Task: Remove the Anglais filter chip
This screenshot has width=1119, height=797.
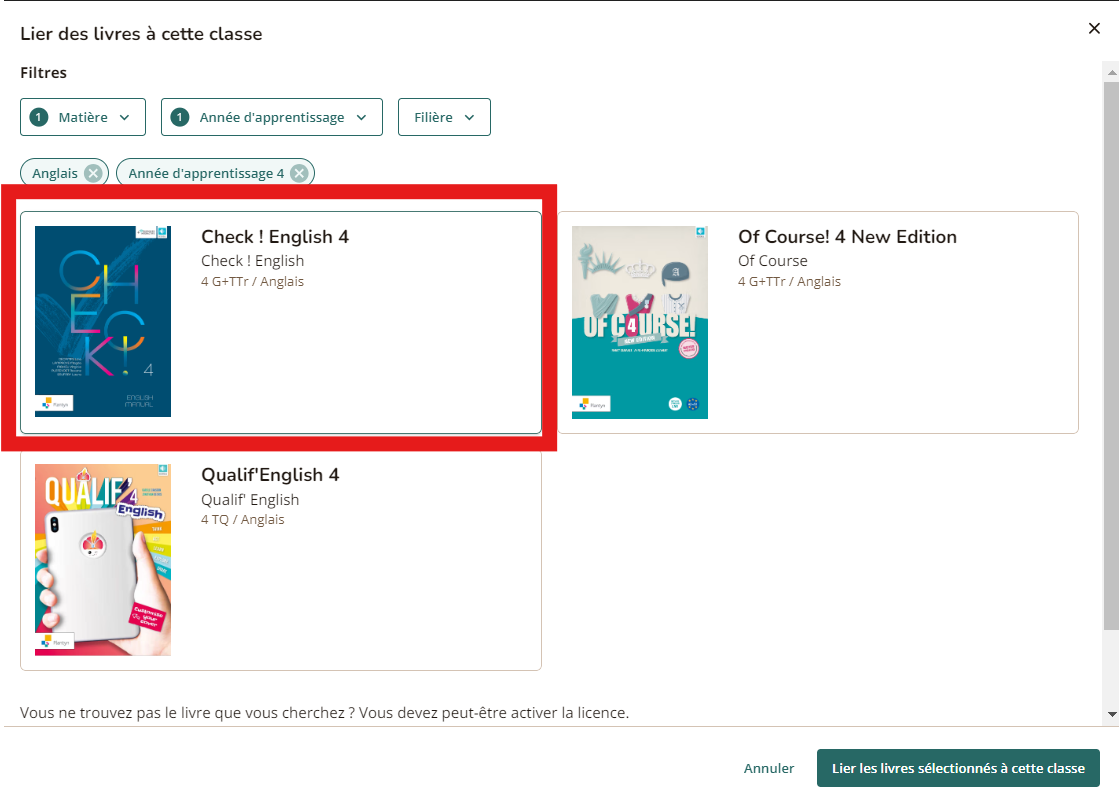Action: click(93, 173)
